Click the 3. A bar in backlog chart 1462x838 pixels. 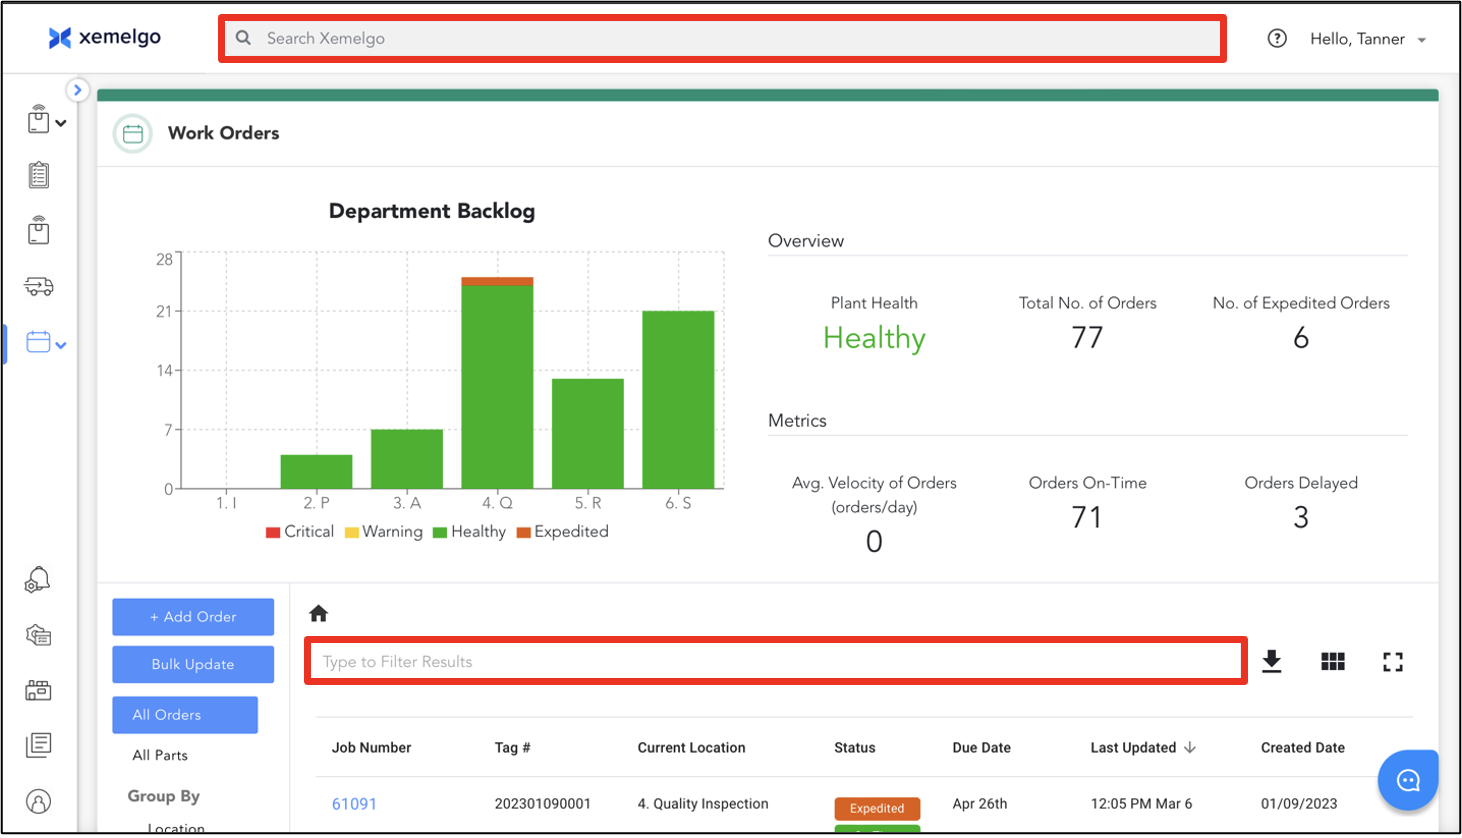[407, 459]
